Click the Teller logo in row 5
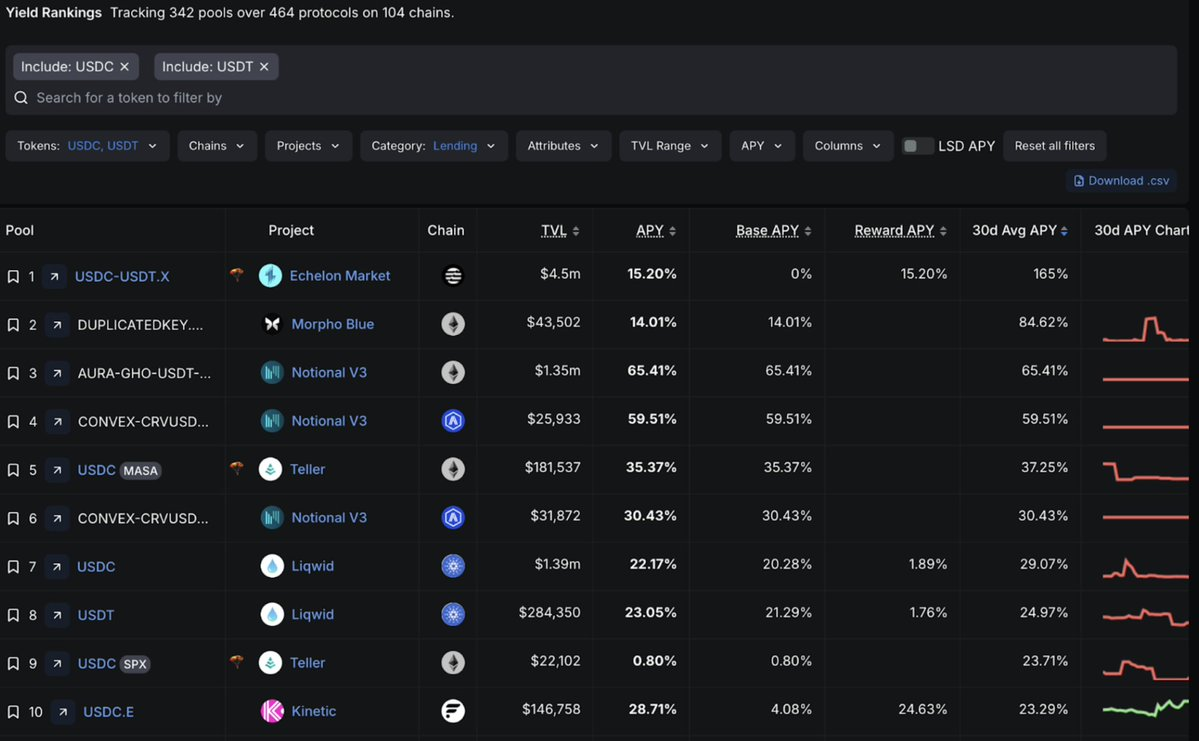Screen dimensions: 1199x741 point(271,469)
